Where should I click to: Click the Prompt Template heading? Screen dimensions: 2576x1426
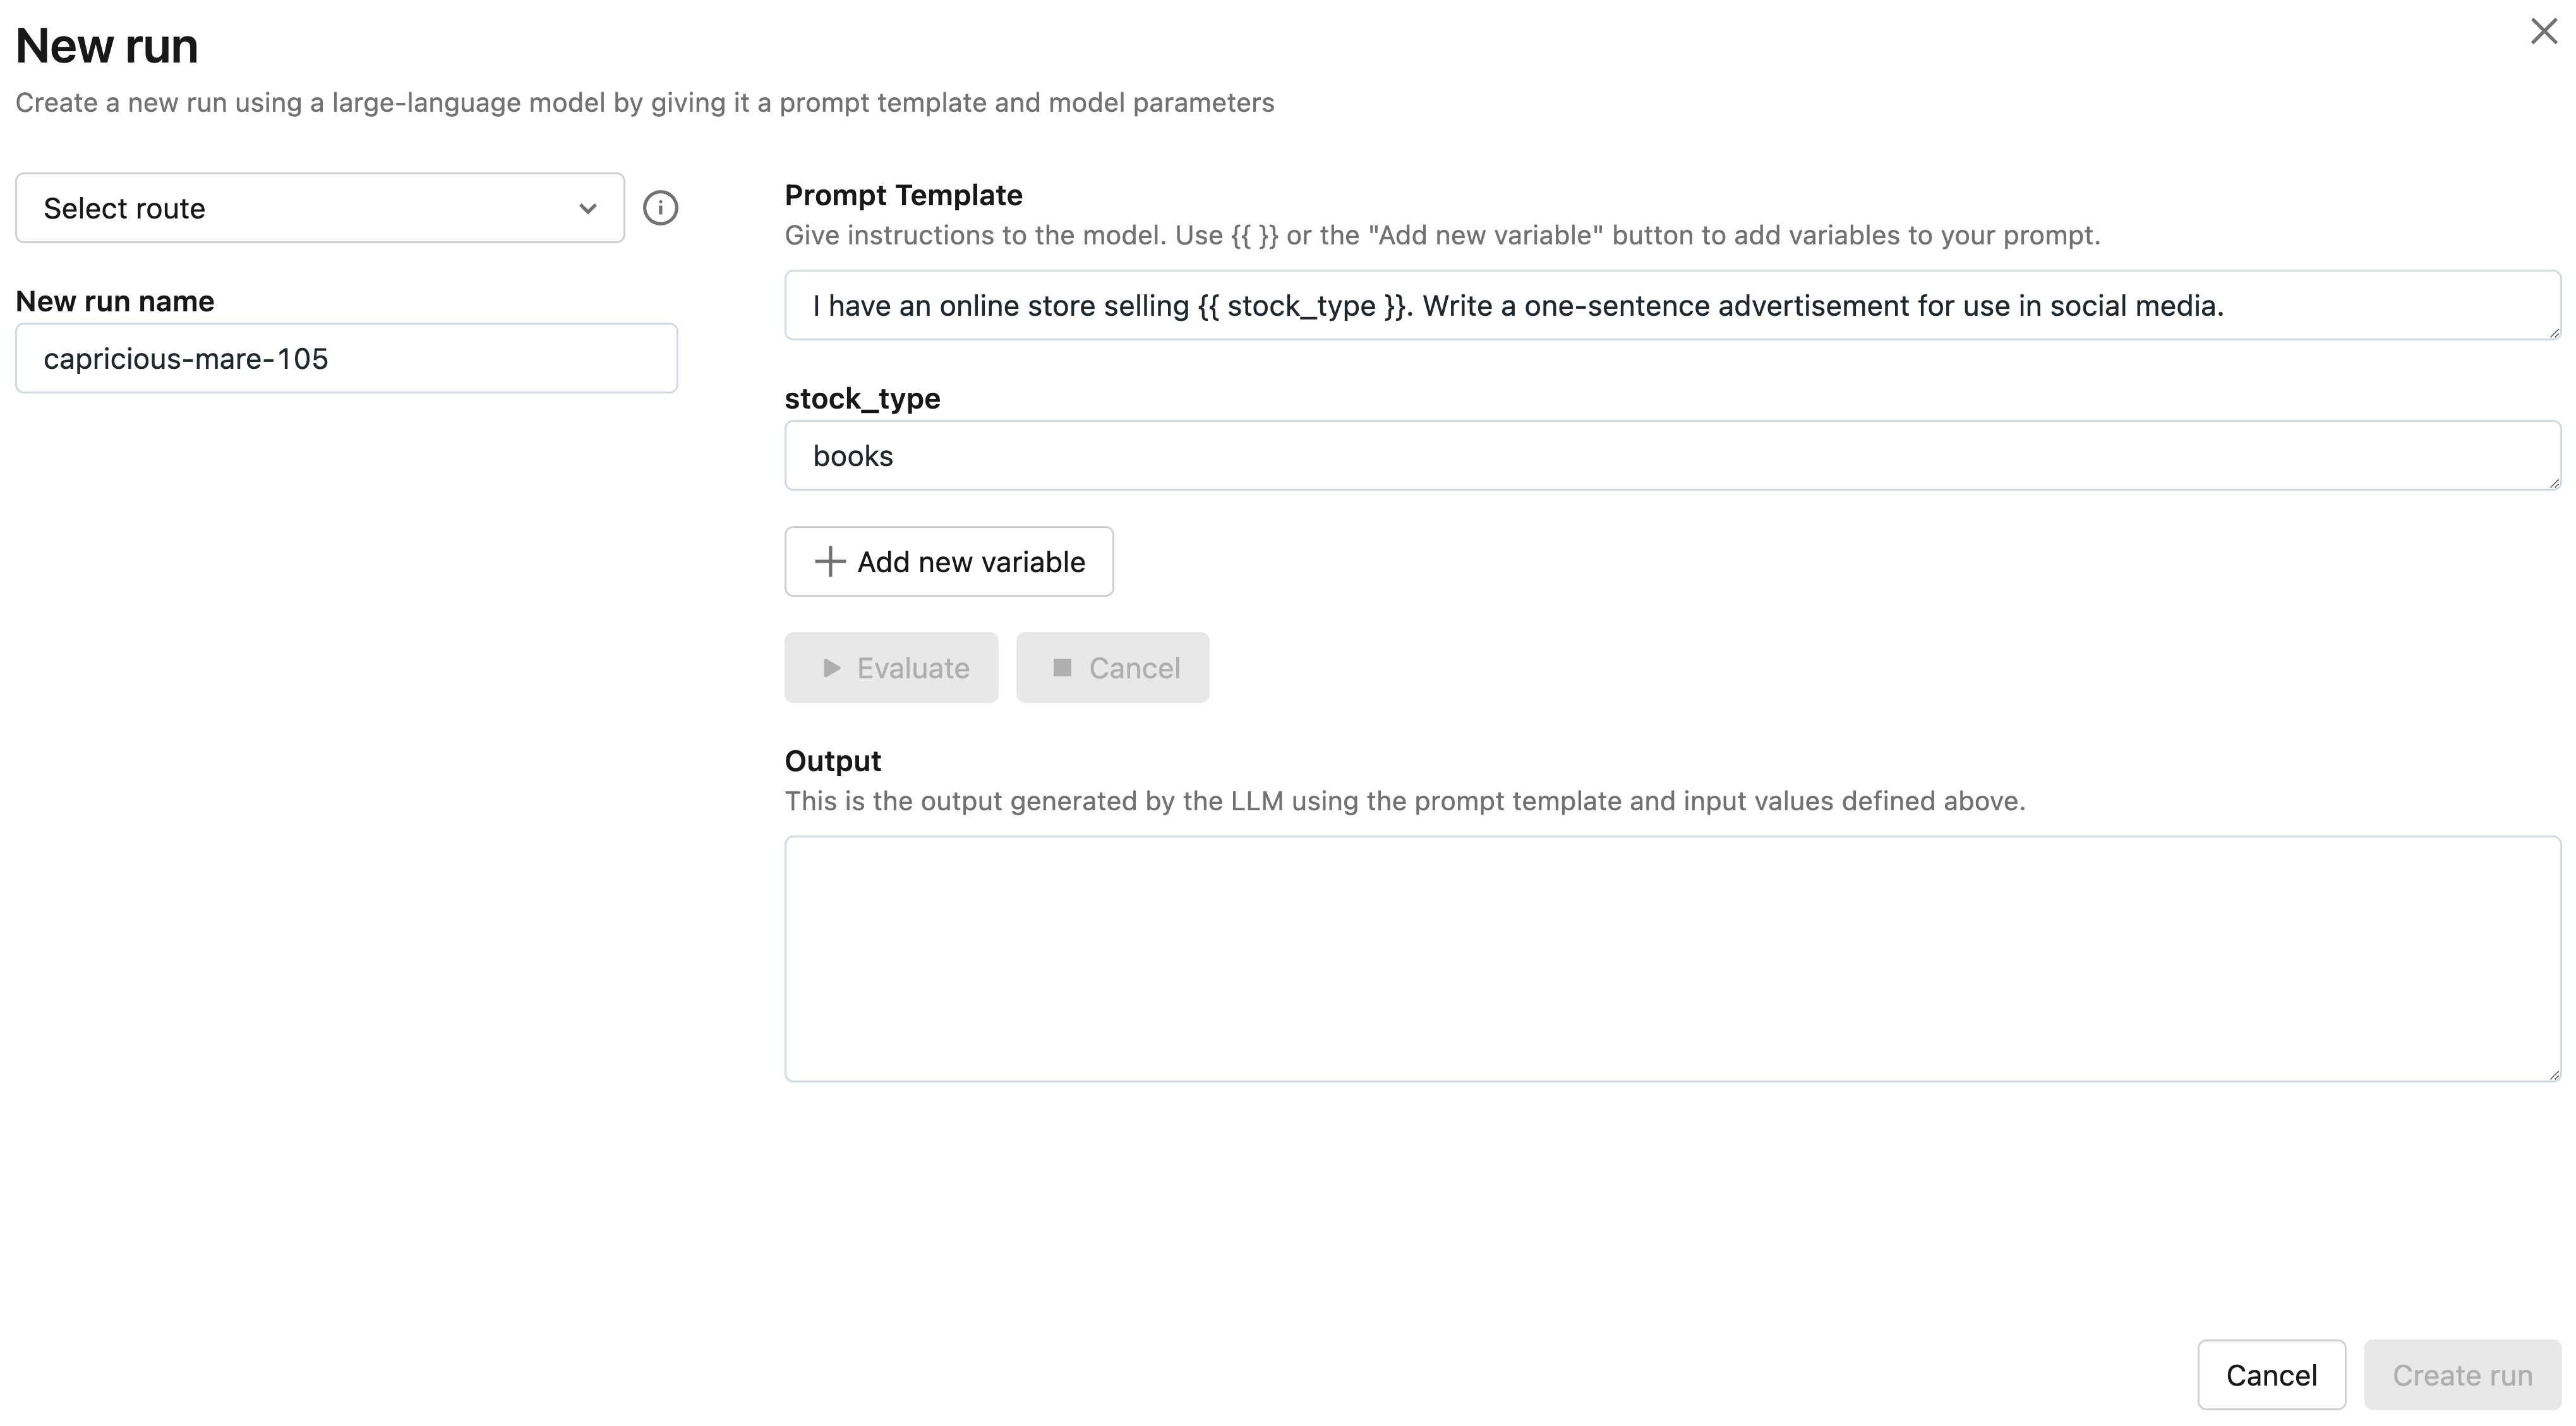(x=903, y=195)
